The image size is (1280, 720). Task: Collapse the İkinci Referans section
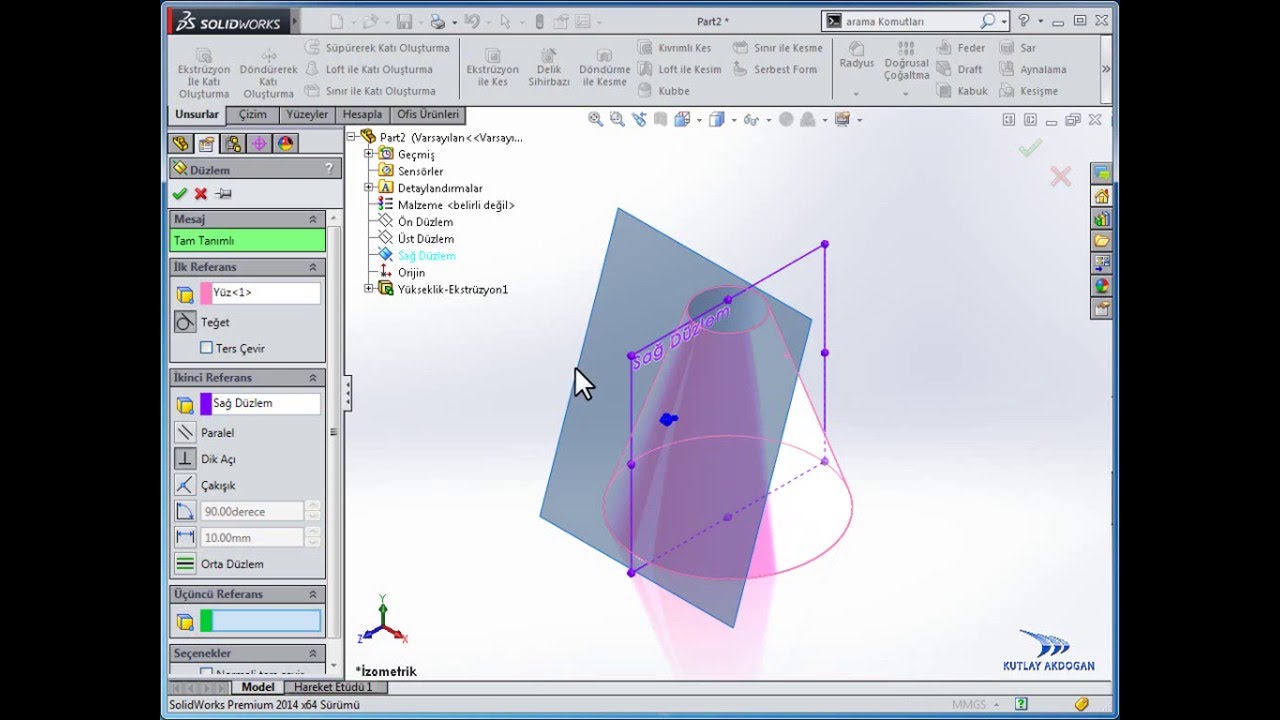click(x=313, y=378)
